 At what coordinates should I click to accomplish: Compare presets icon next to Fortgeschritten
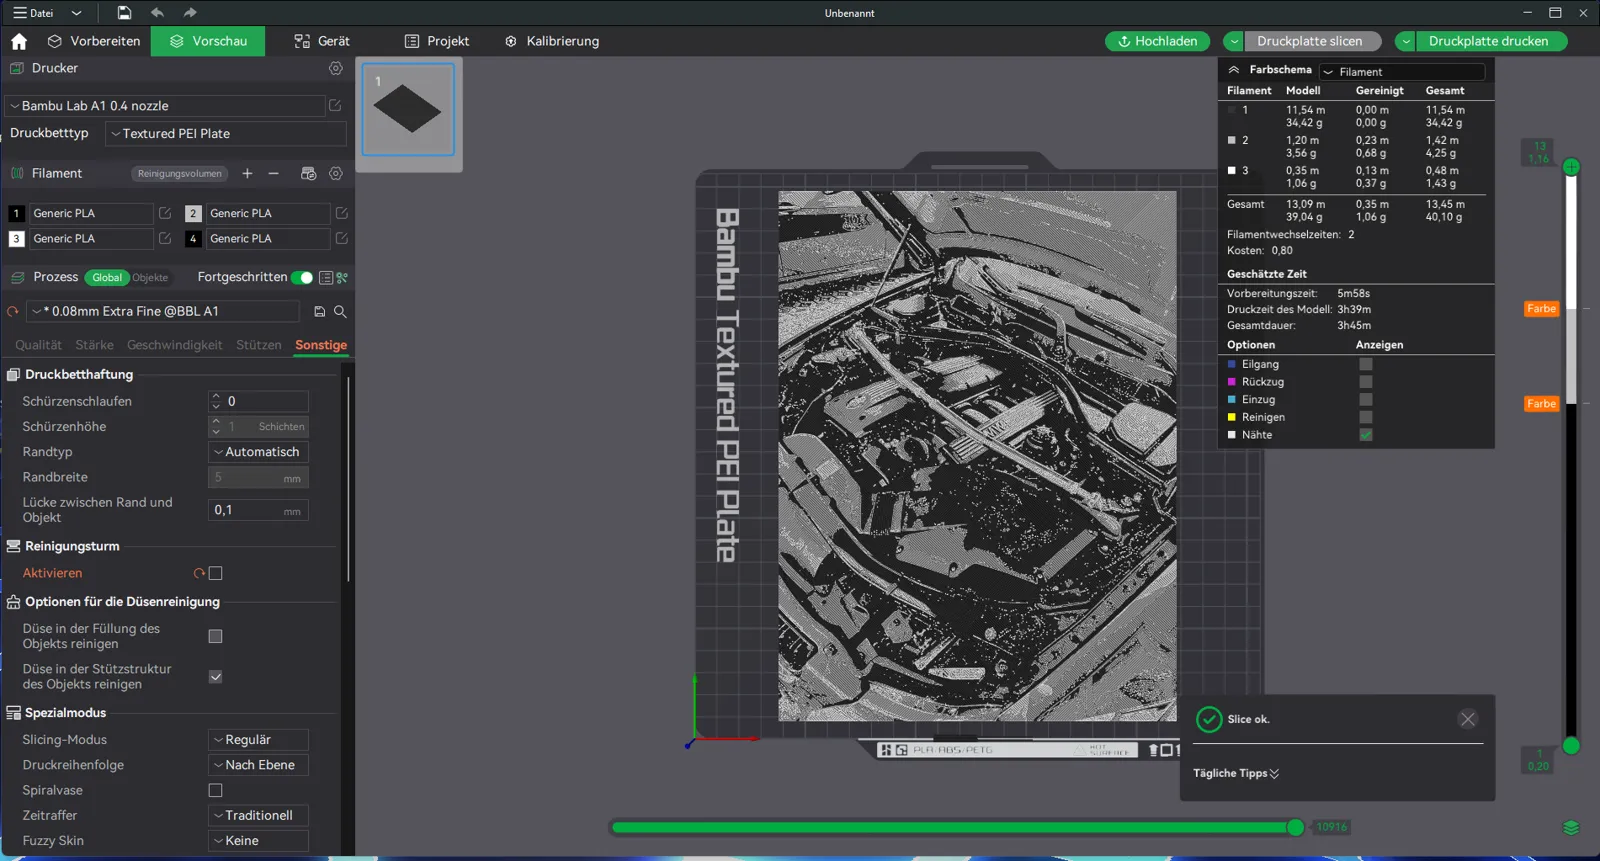(342, 278)
